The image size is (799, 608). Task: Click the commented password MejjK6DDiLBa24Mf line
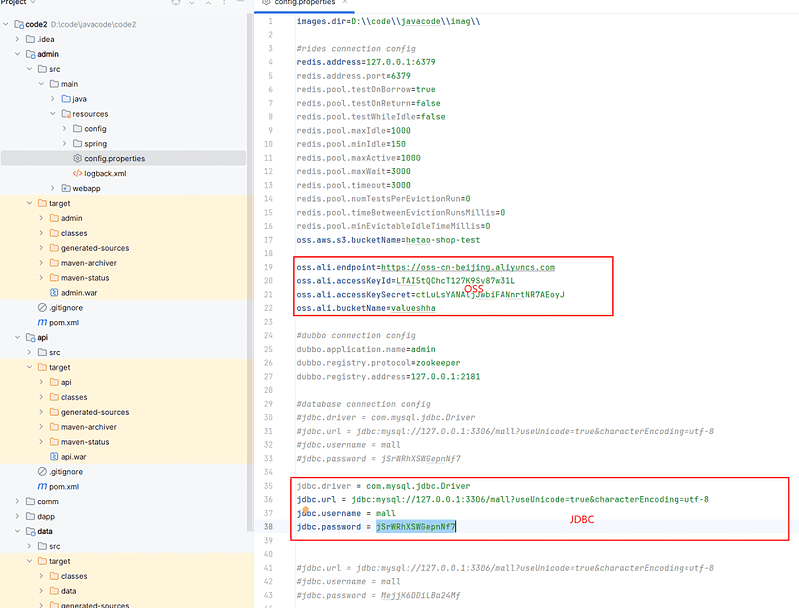[x=379, y=595]
